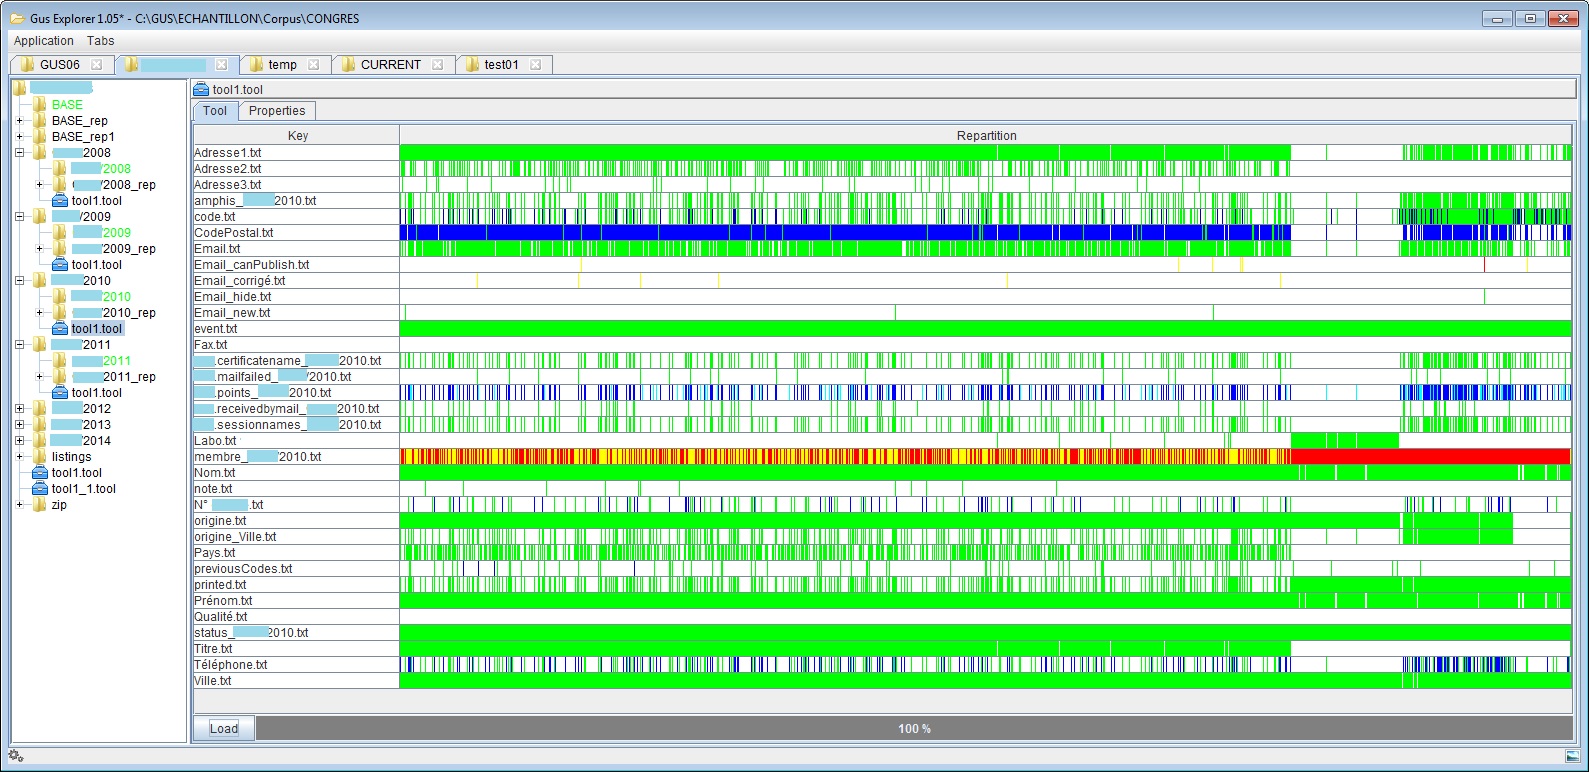Expand the 2011_rep subfolder node
Image resolution: width=1589 pixels, height=772 pixels.
(x=39, y=377)
